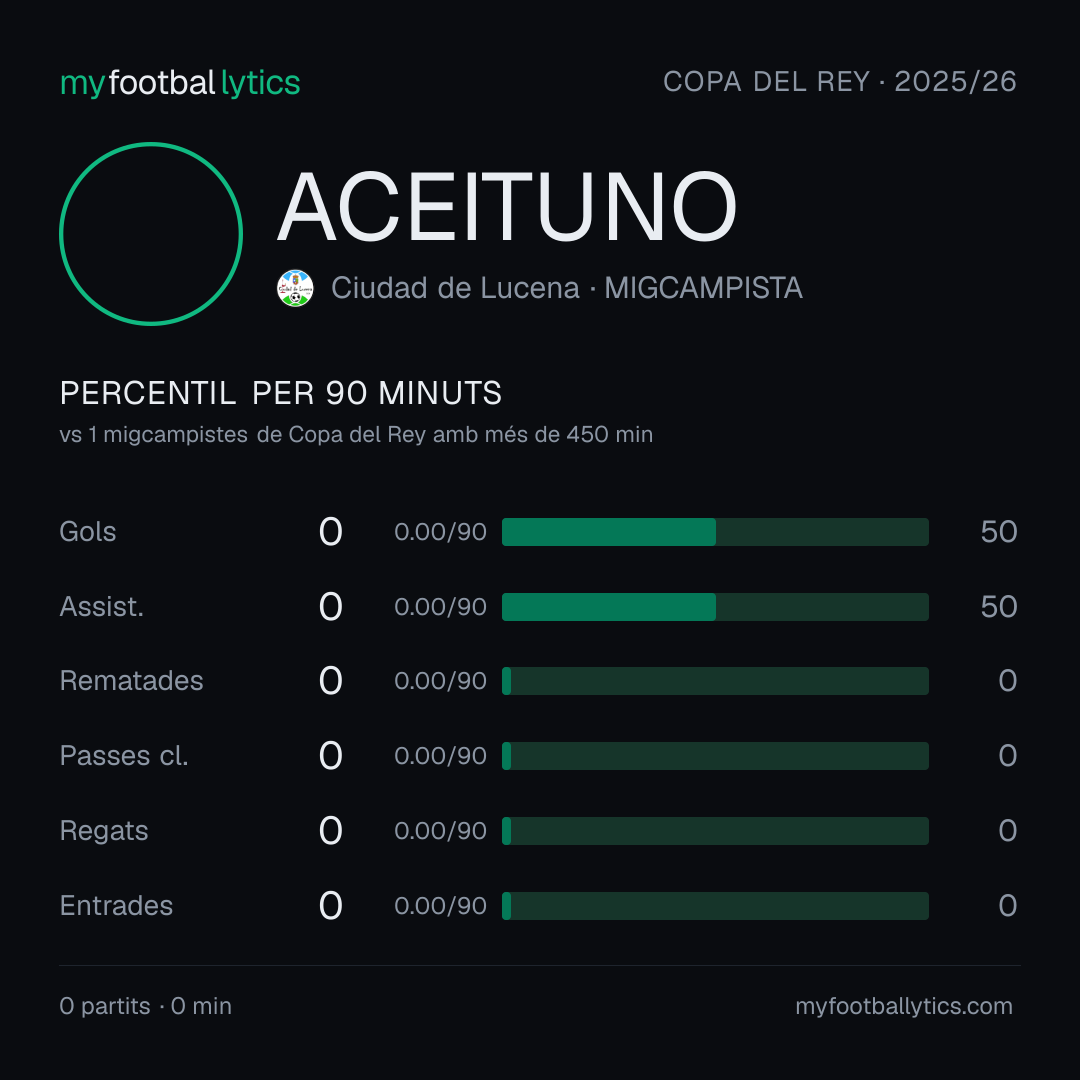Click the Gols percentile value 50
The height and width of the screenshot is (1080, 1080).
tap(999, 532)
